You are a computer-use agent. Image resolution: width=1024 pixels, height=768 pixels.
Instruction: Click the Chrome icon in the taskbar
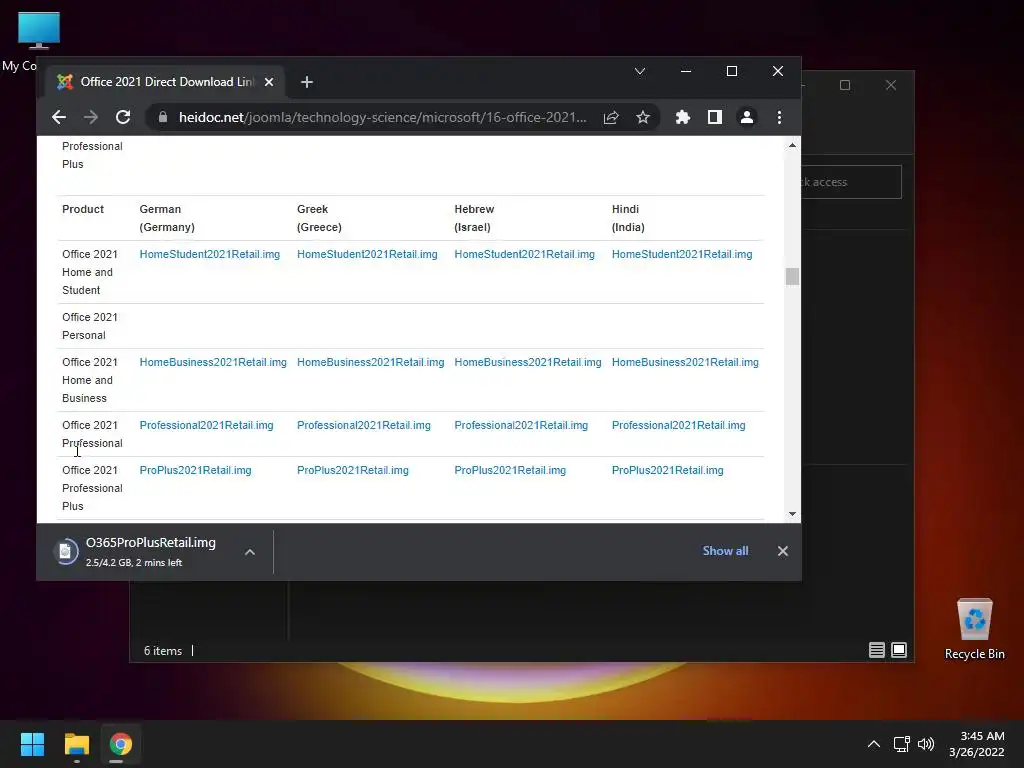tap(120, 744)
